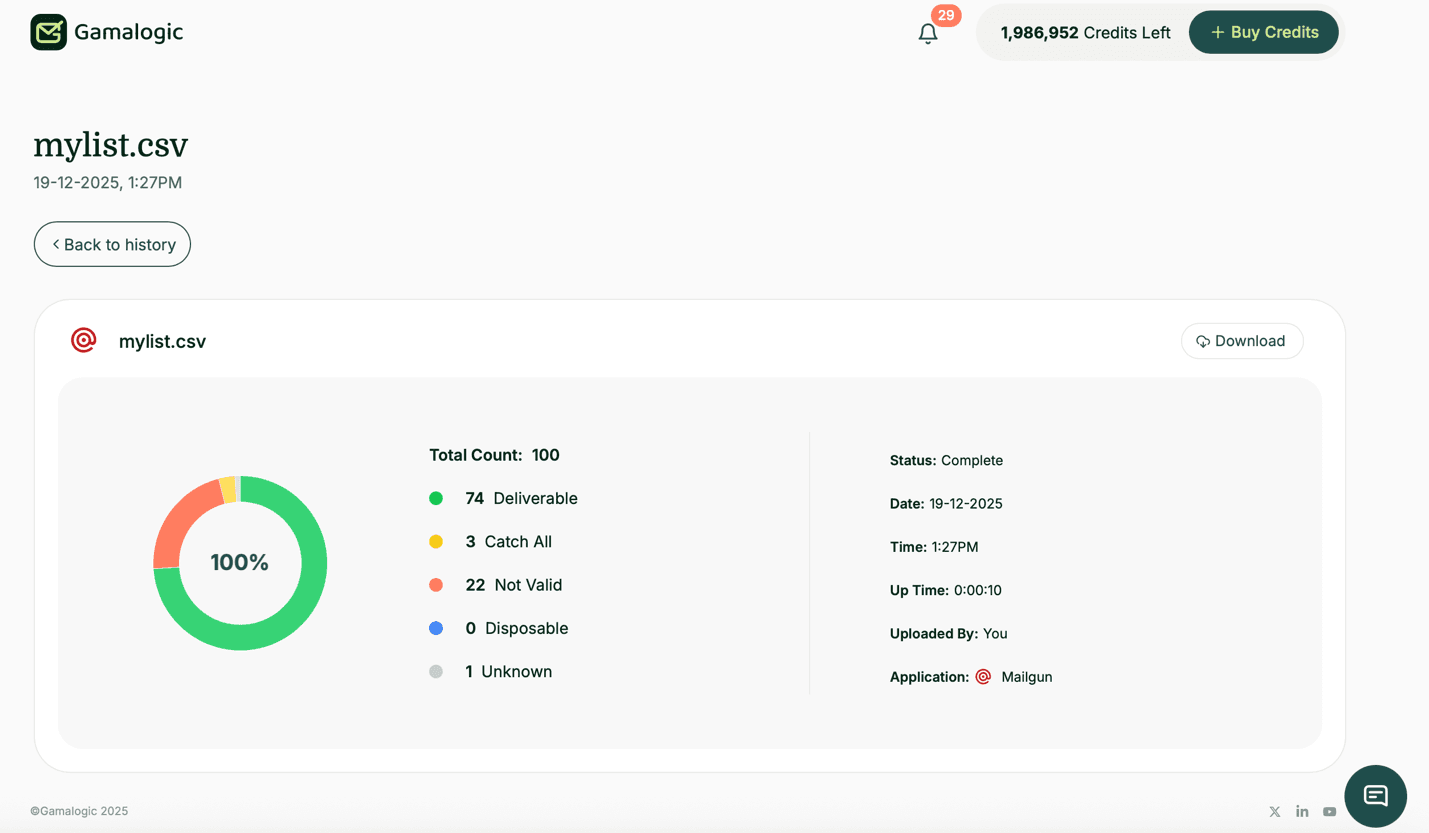The height and width of the screenshot is (833, 1429).
Task: Open the YouTube icon in footer
Action: click(x=1329, y=811)
